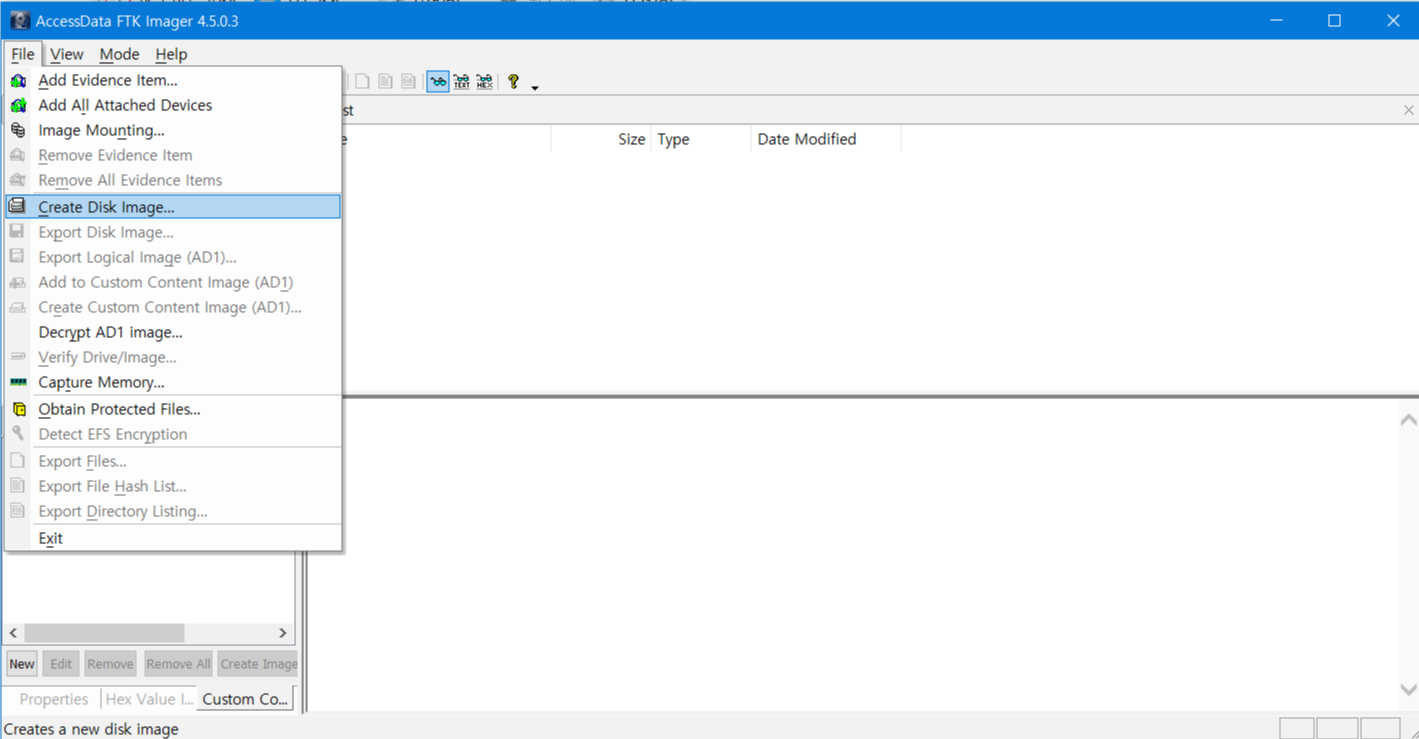
Task: Click the Create Image button
Action: pos(258,664)
